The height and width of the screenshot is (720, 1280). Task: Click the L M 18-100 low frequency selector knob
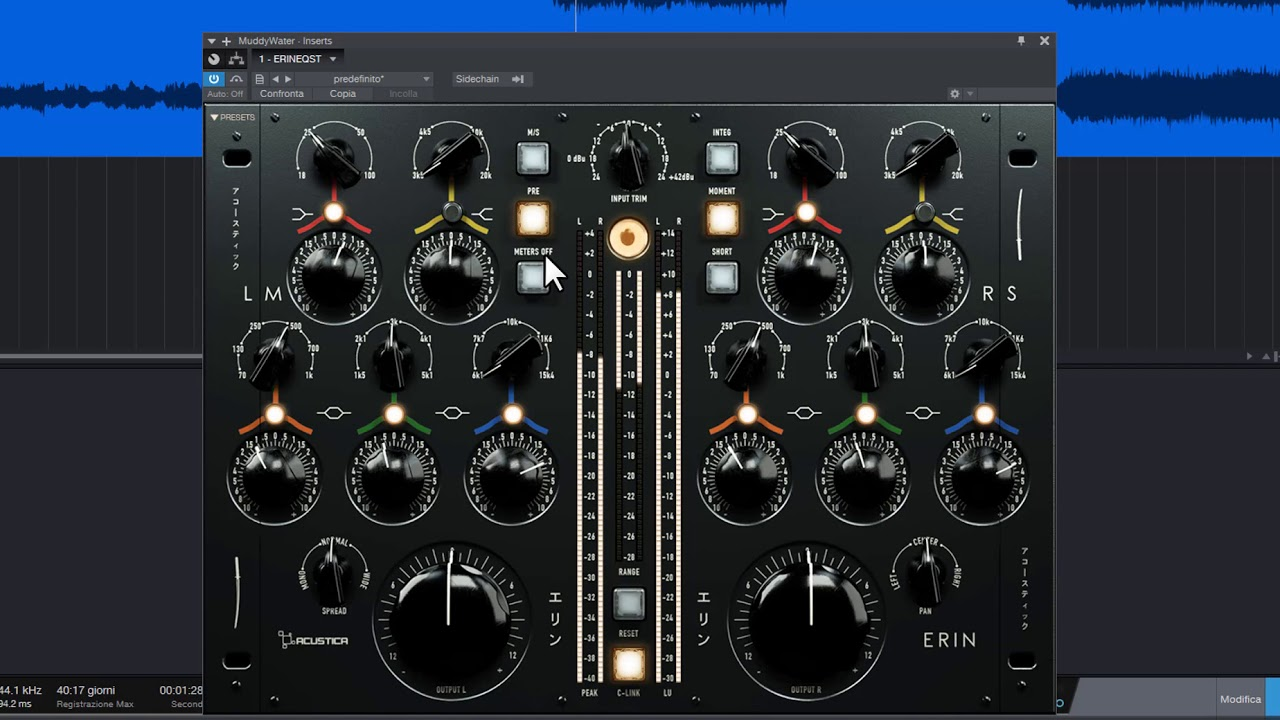pyautogui.click(x=335, y=158)
